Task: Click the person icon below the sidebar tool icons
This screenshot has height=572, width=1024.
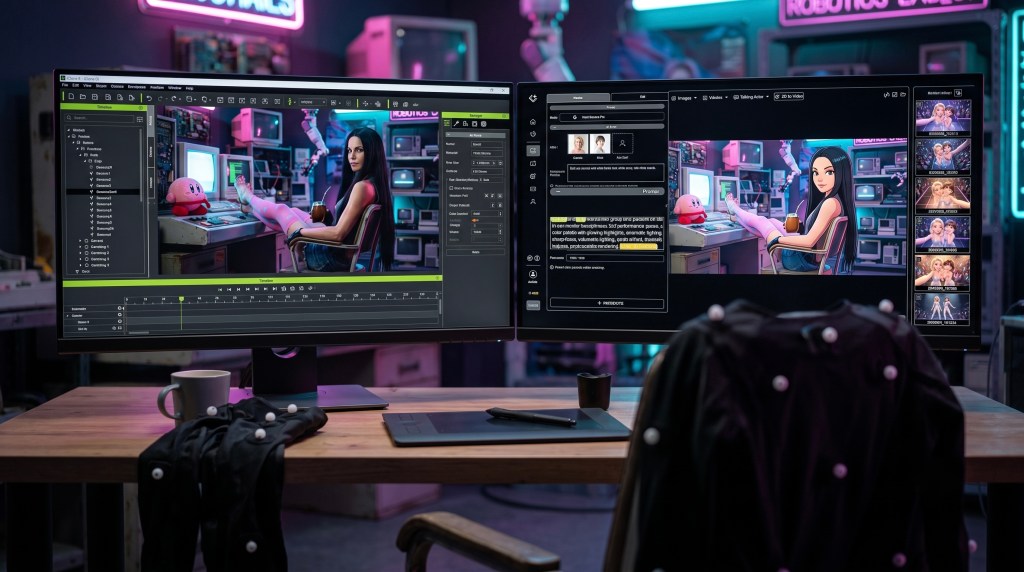Action: coord(533,202)
